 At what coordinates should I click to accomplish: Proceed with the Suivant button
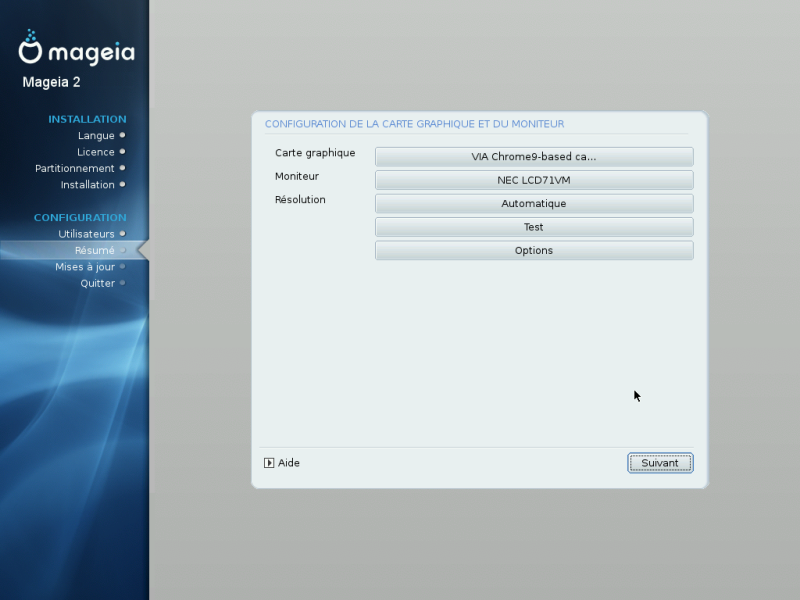click(660, 463)
